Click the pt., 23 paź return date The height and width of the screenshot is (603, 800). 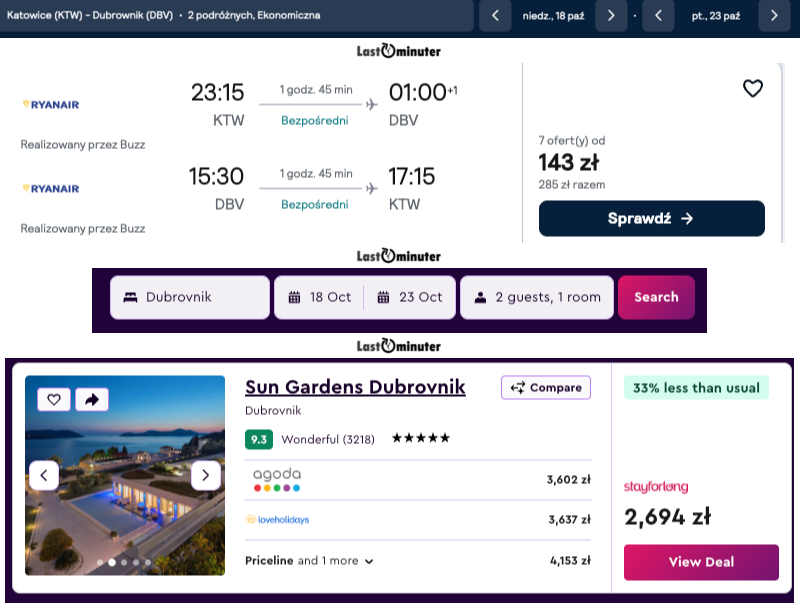pyautogui.click(x=716, y=16)
